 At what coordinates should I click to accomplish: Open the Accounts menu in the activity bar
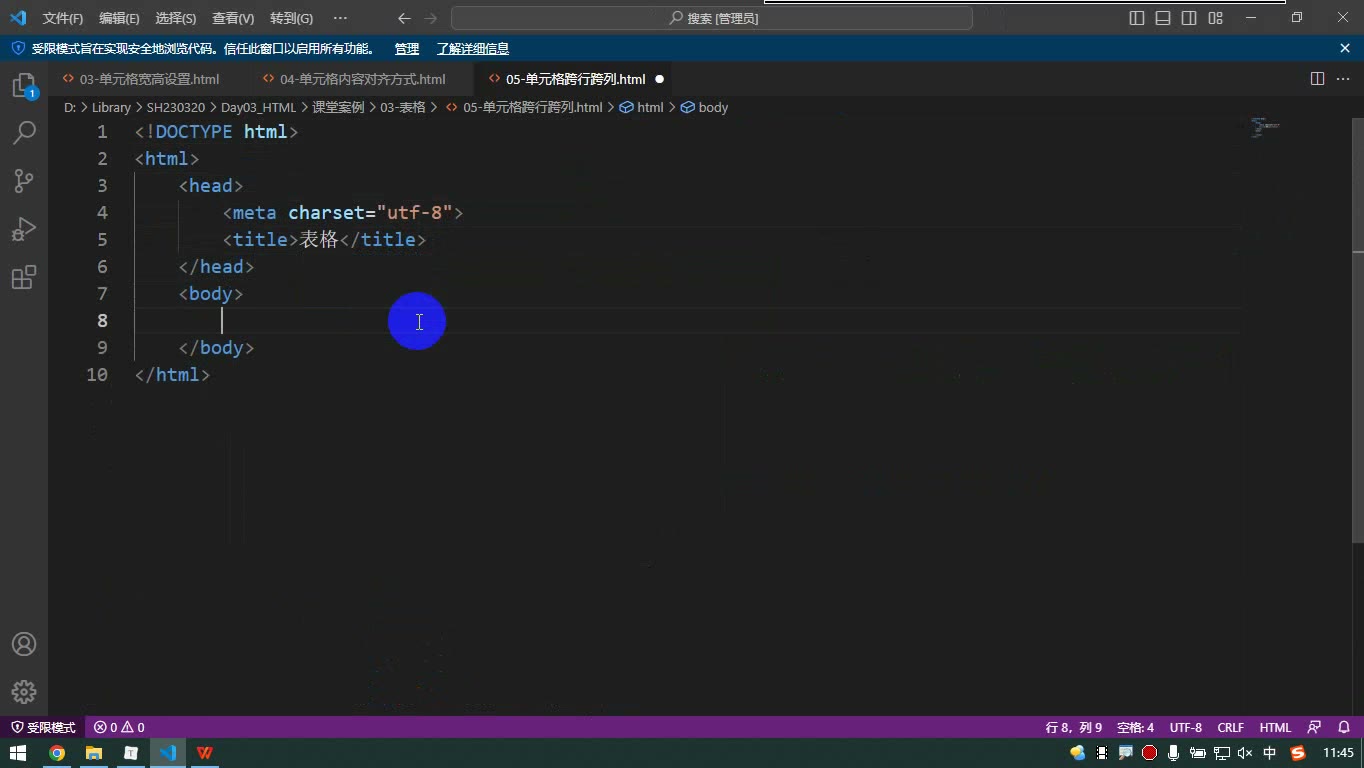[x=24, y=644]
